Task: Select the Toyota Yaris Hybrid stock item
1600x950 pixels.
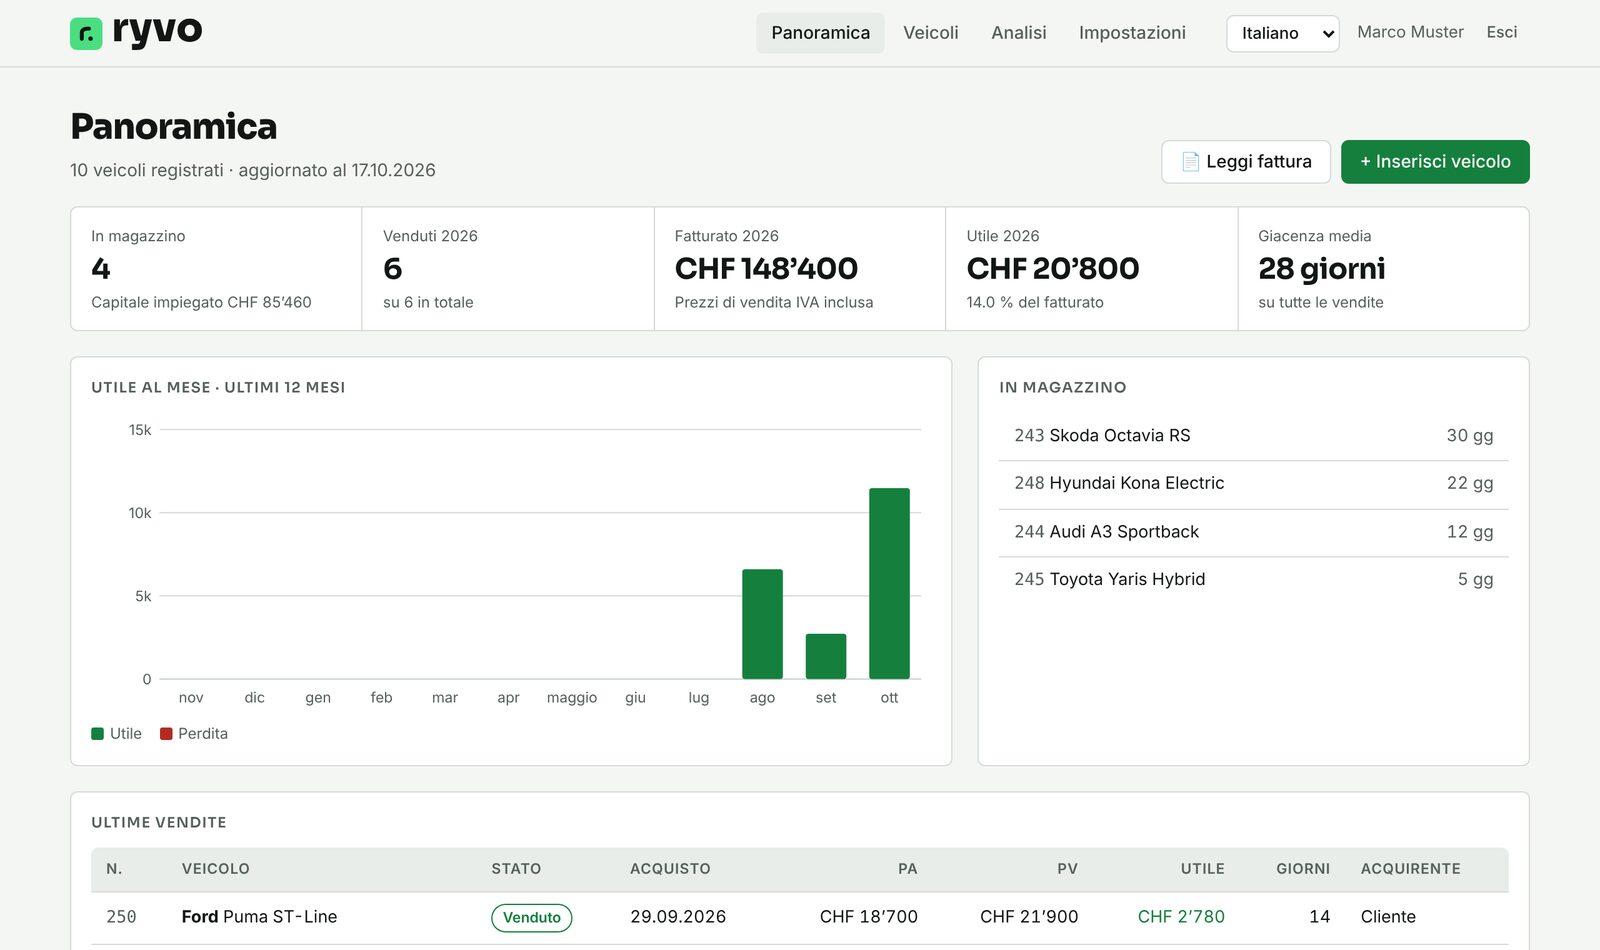Action: point(1253,580)
